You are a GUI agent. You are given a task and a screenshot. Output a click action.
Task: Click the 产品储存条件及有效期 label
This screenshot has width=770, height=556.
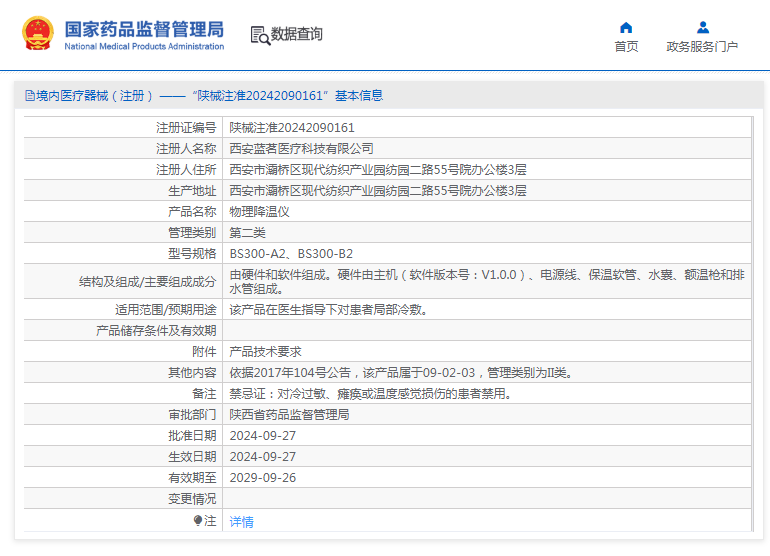(x=156, y=331)
